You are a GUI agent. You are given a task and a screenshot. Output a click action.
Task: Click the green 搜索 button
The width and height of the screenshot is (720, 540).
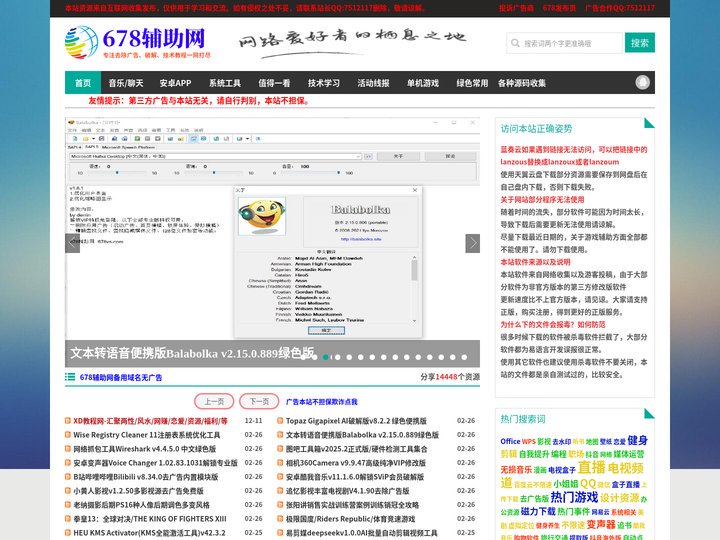pos(640,43)
